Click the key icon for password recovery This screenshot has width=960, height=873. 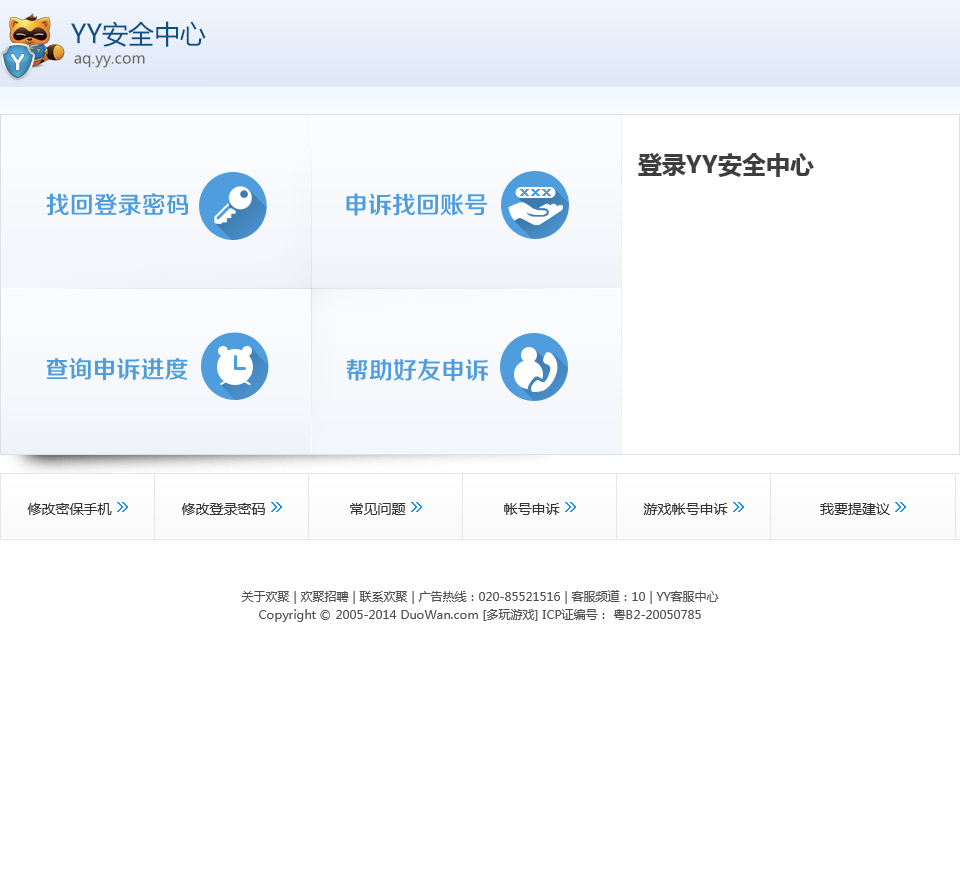(233, 206)
